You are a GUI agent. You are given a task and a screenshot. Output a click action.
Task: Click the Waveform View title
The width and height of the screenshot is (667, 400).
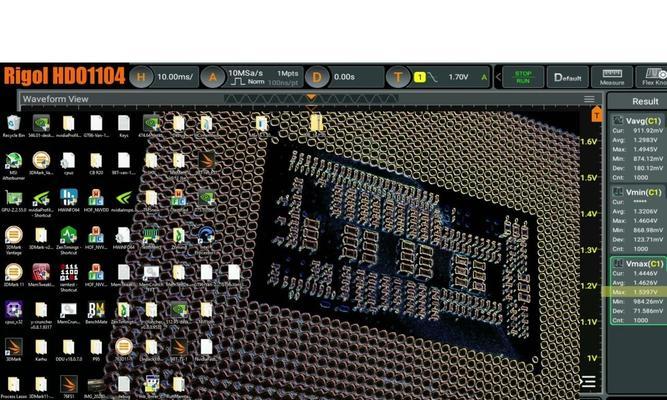55,99
